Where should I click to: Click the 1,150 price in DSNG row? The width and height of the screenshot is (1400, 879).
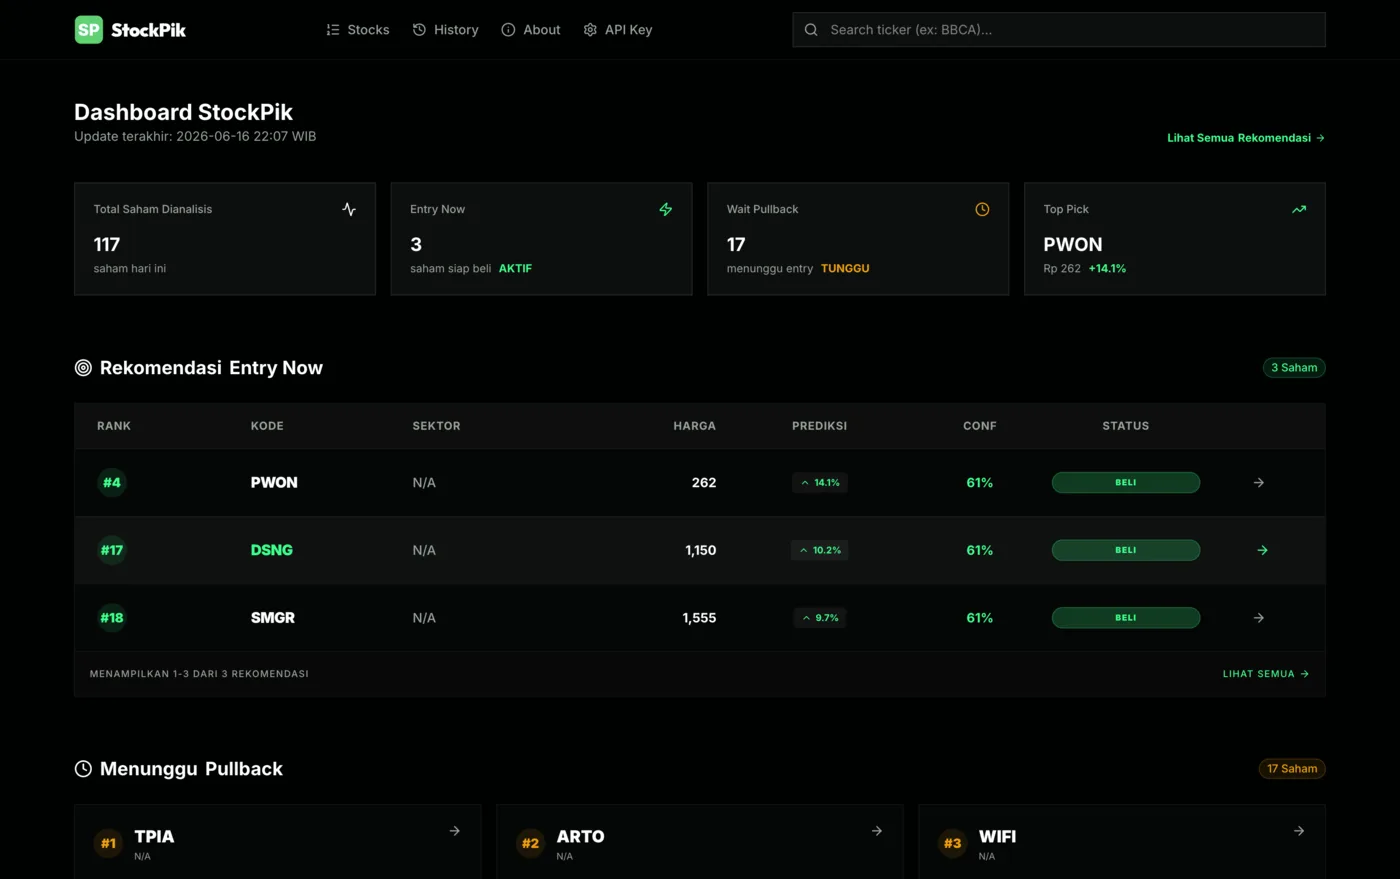tap(701, 550)
